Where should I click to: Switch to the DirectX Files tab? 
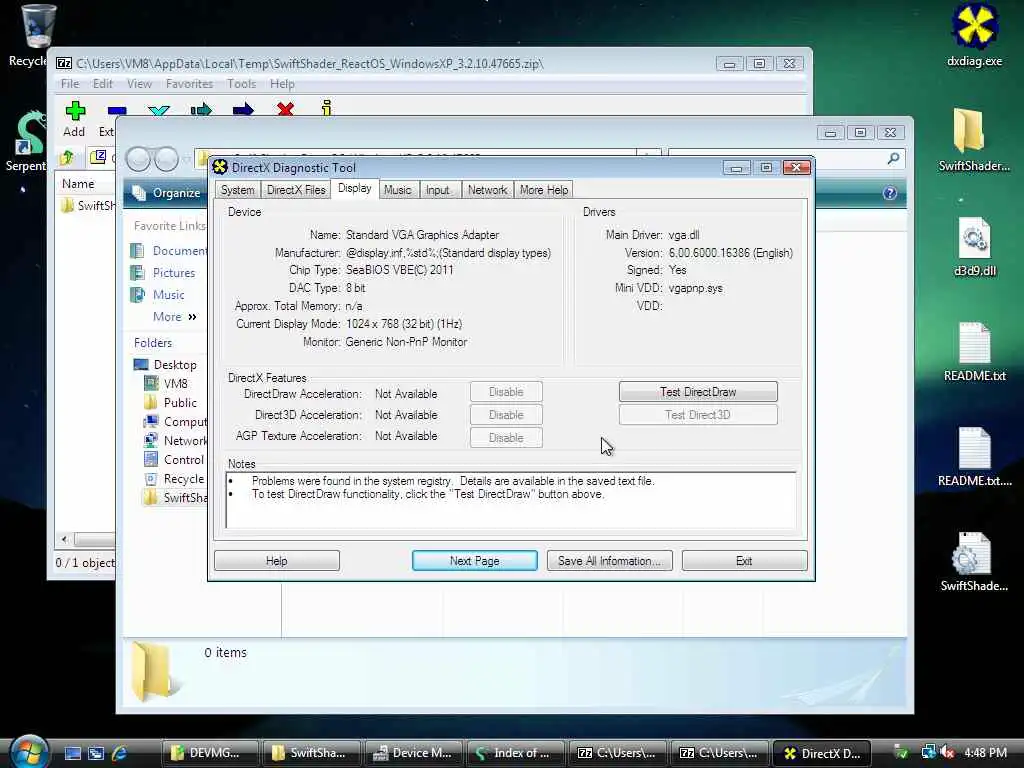(x=296, y=190)
